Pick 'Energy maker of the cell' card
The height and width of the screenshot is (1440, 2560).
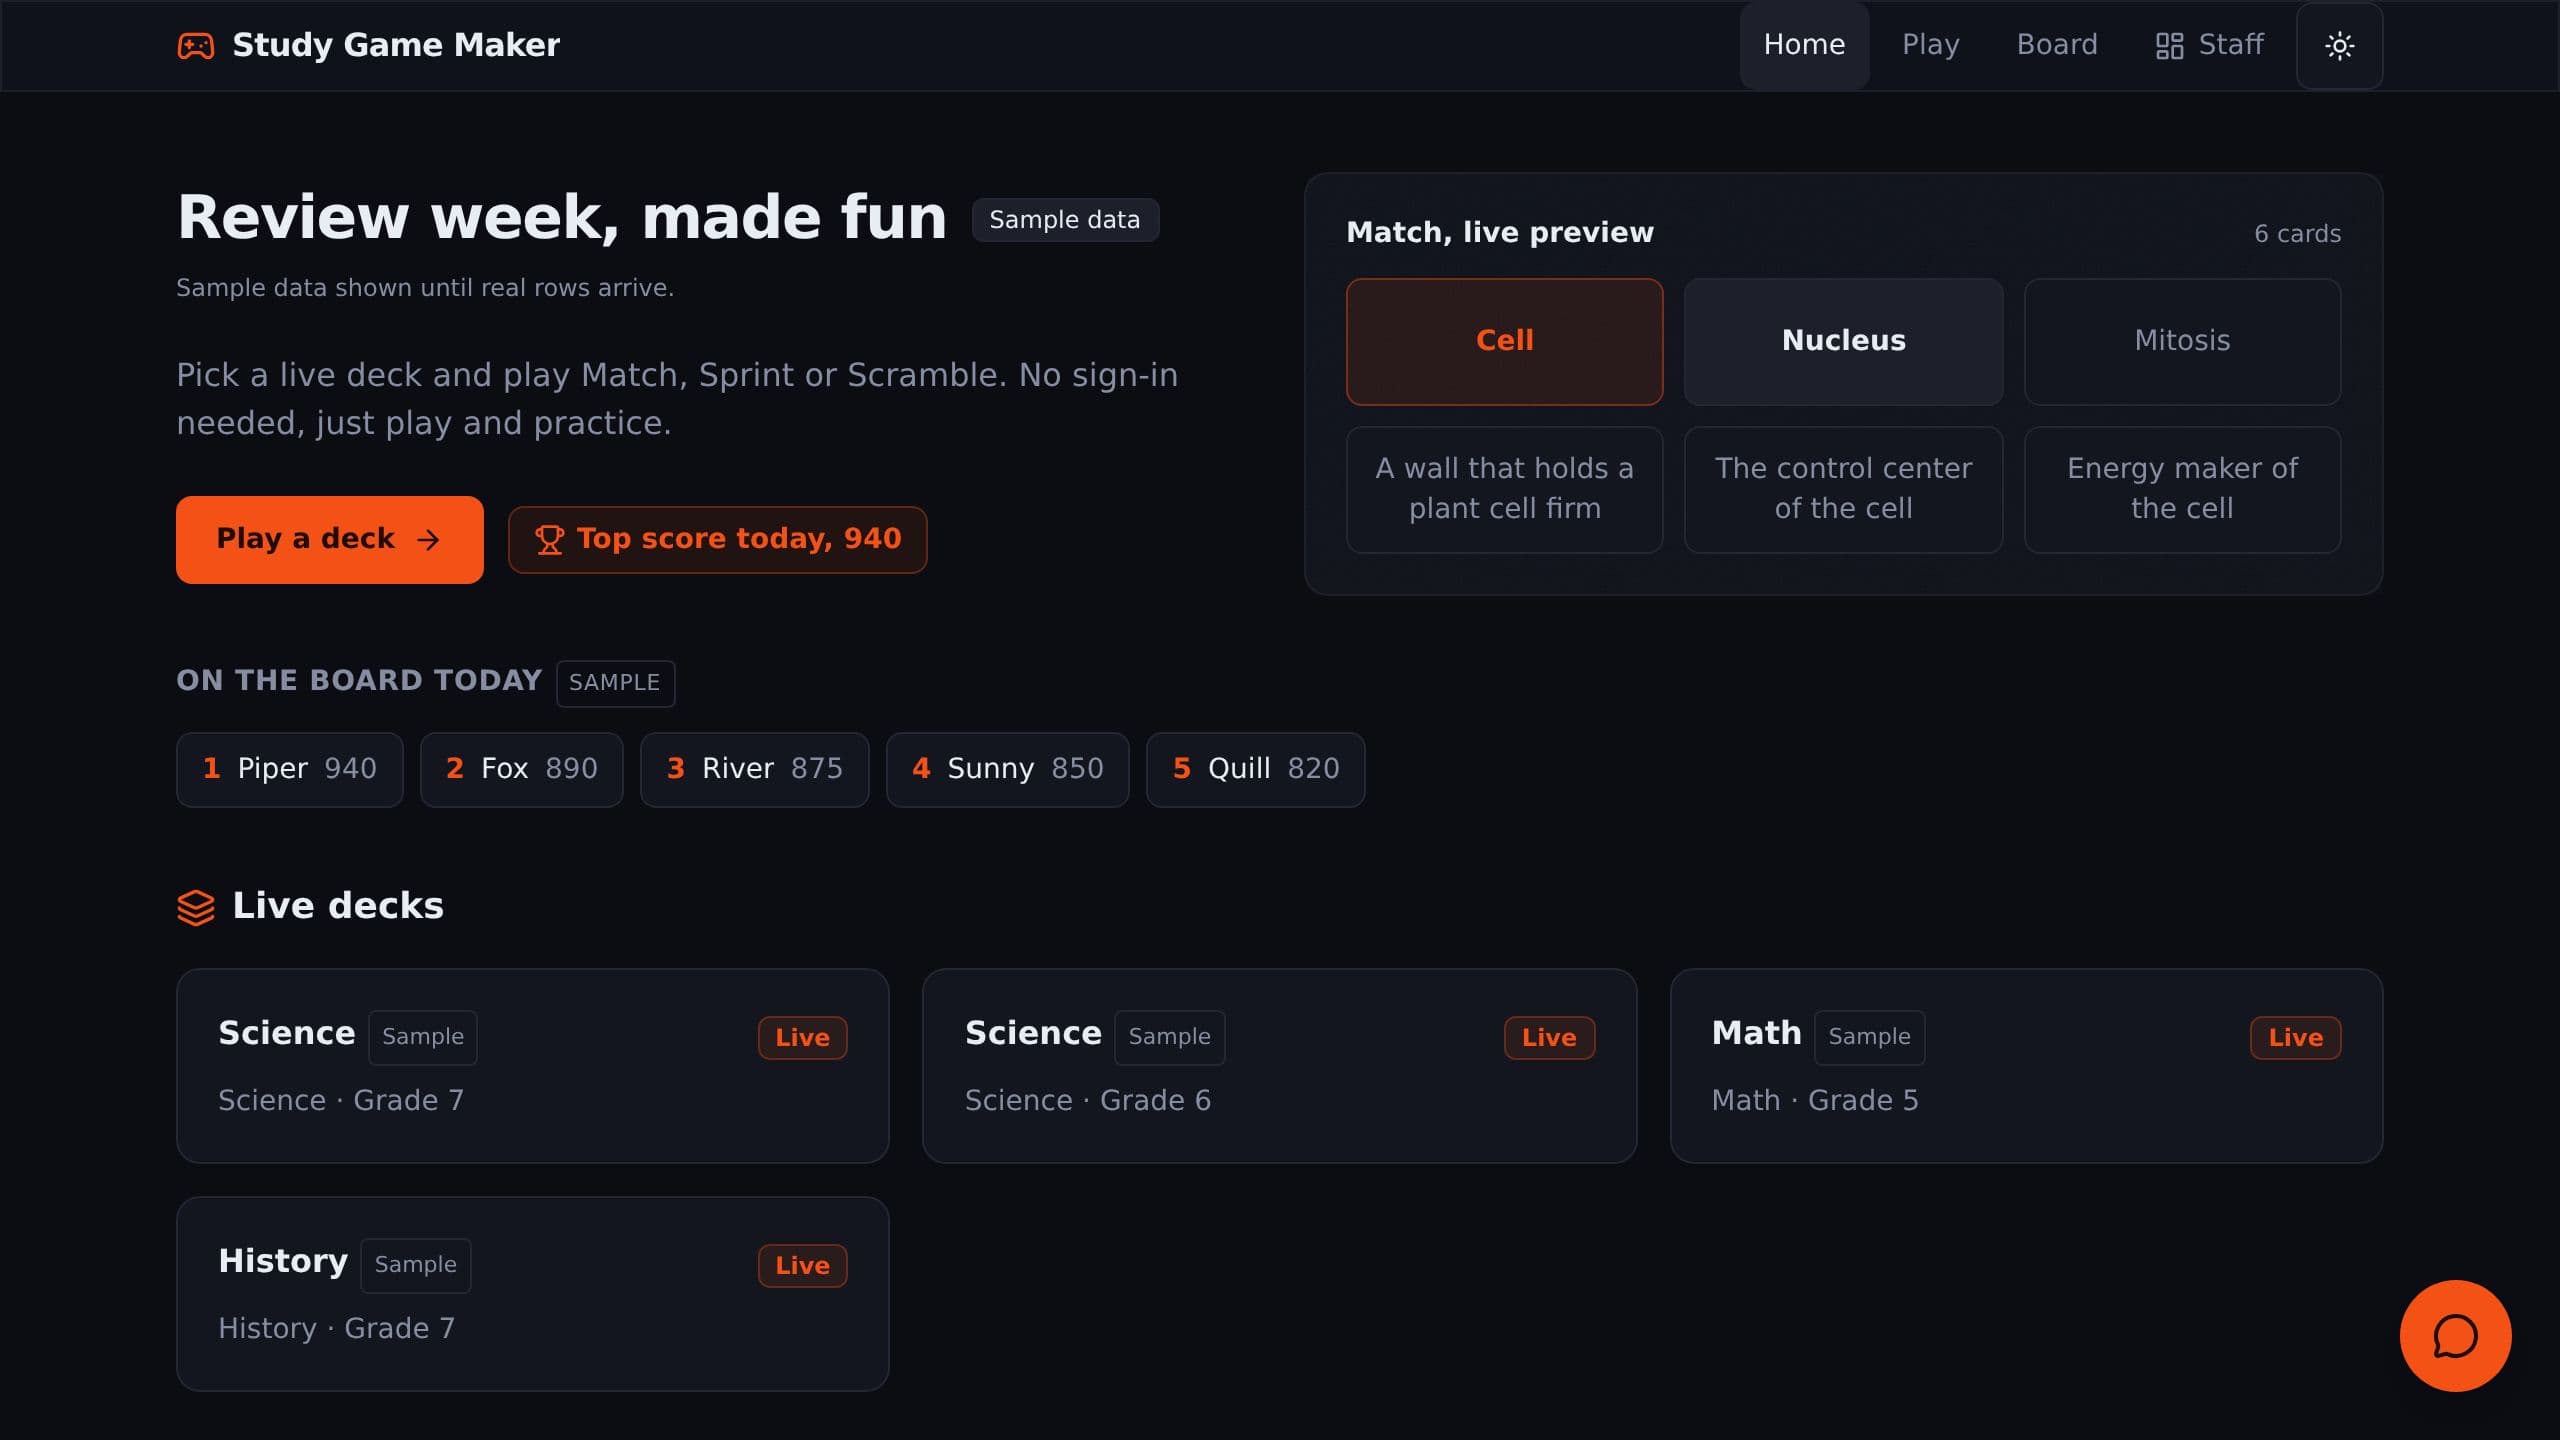pyautogui.click(x=2182, y=489)
